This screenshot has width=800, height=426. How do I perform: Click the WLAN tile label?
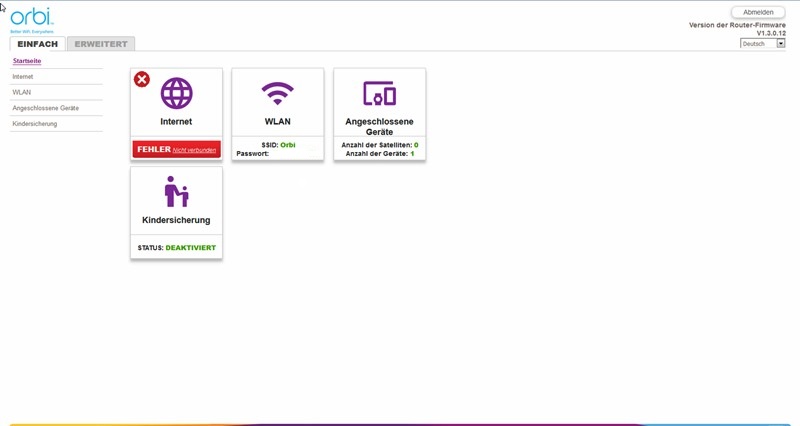click(278, 121)
